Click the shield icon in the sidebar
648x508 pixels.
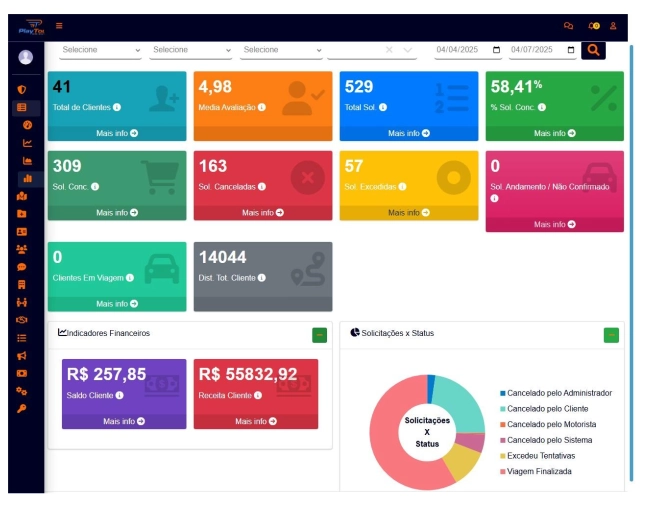point(22,90)
